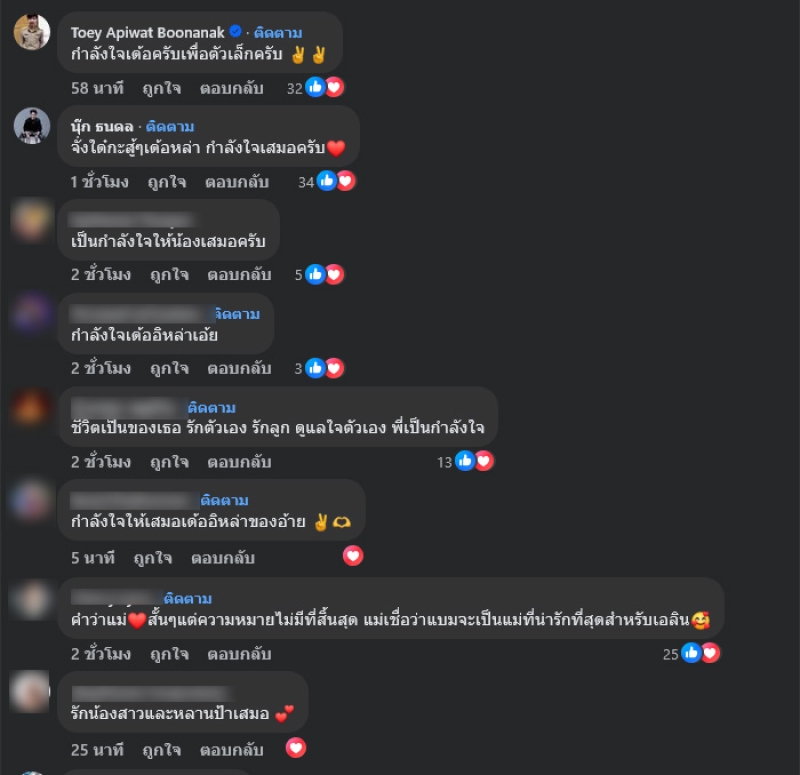Reply to the 5 นาที comment
800x775 pixels.
point(222,558)
